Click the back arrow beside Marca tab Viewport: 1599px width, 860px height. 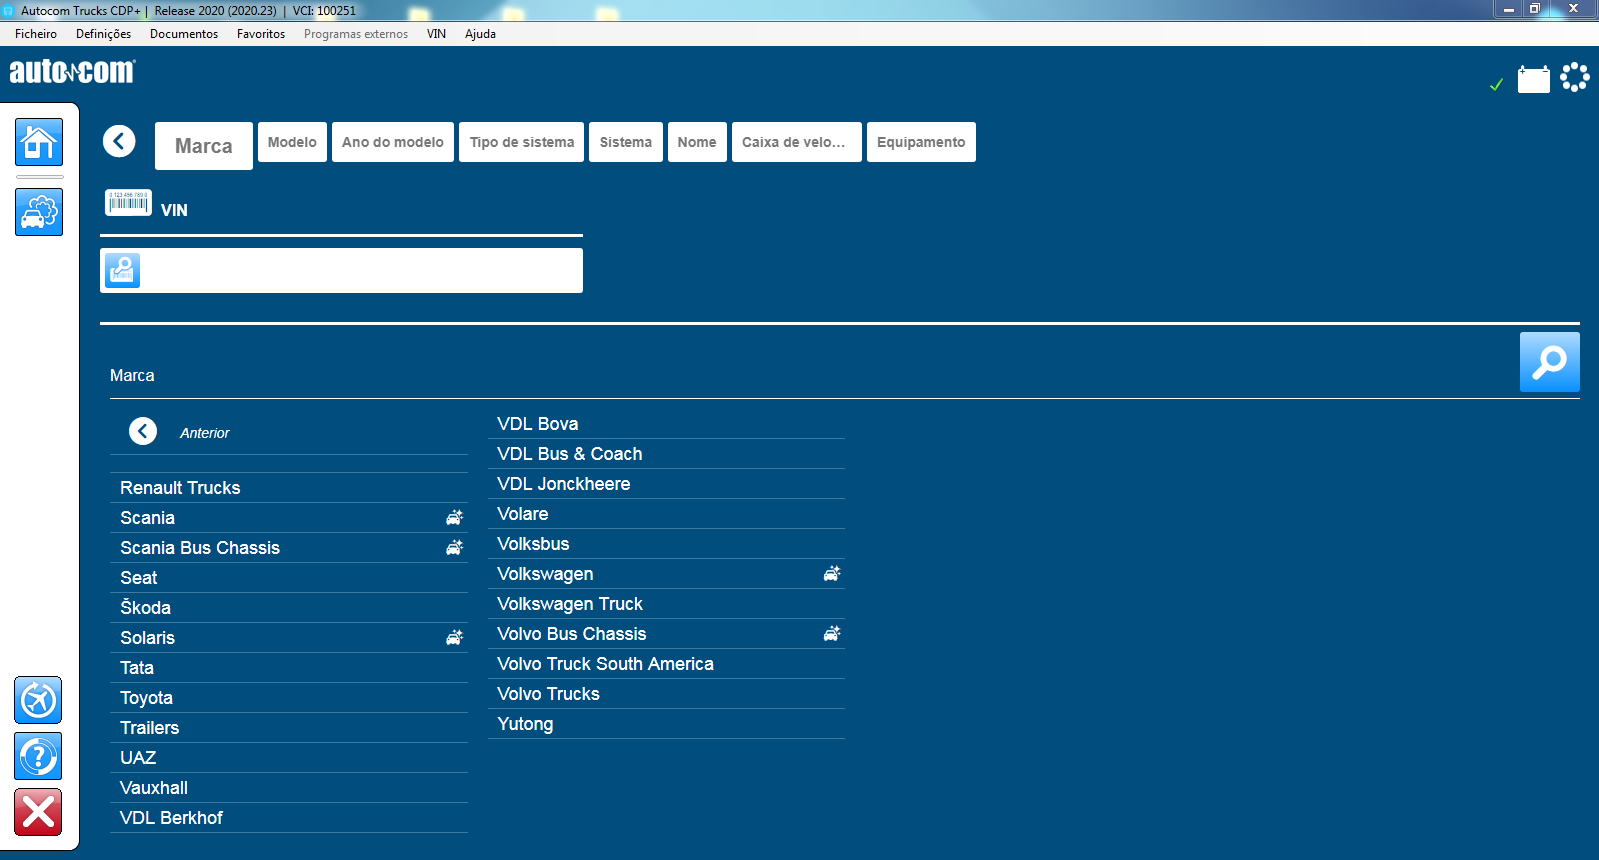tap(119, 141)
